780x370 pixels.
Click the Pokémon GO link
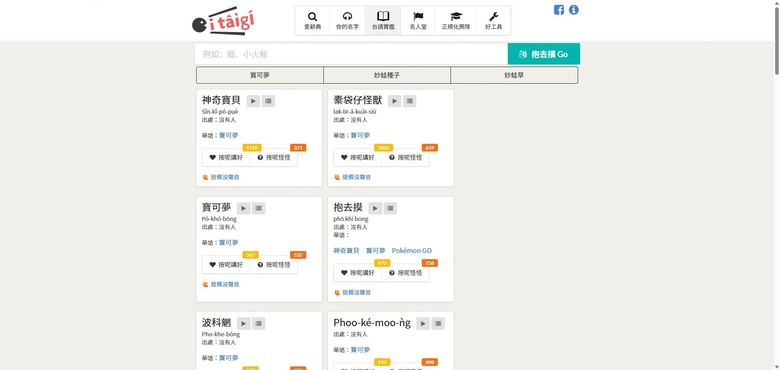pos(412,251)
